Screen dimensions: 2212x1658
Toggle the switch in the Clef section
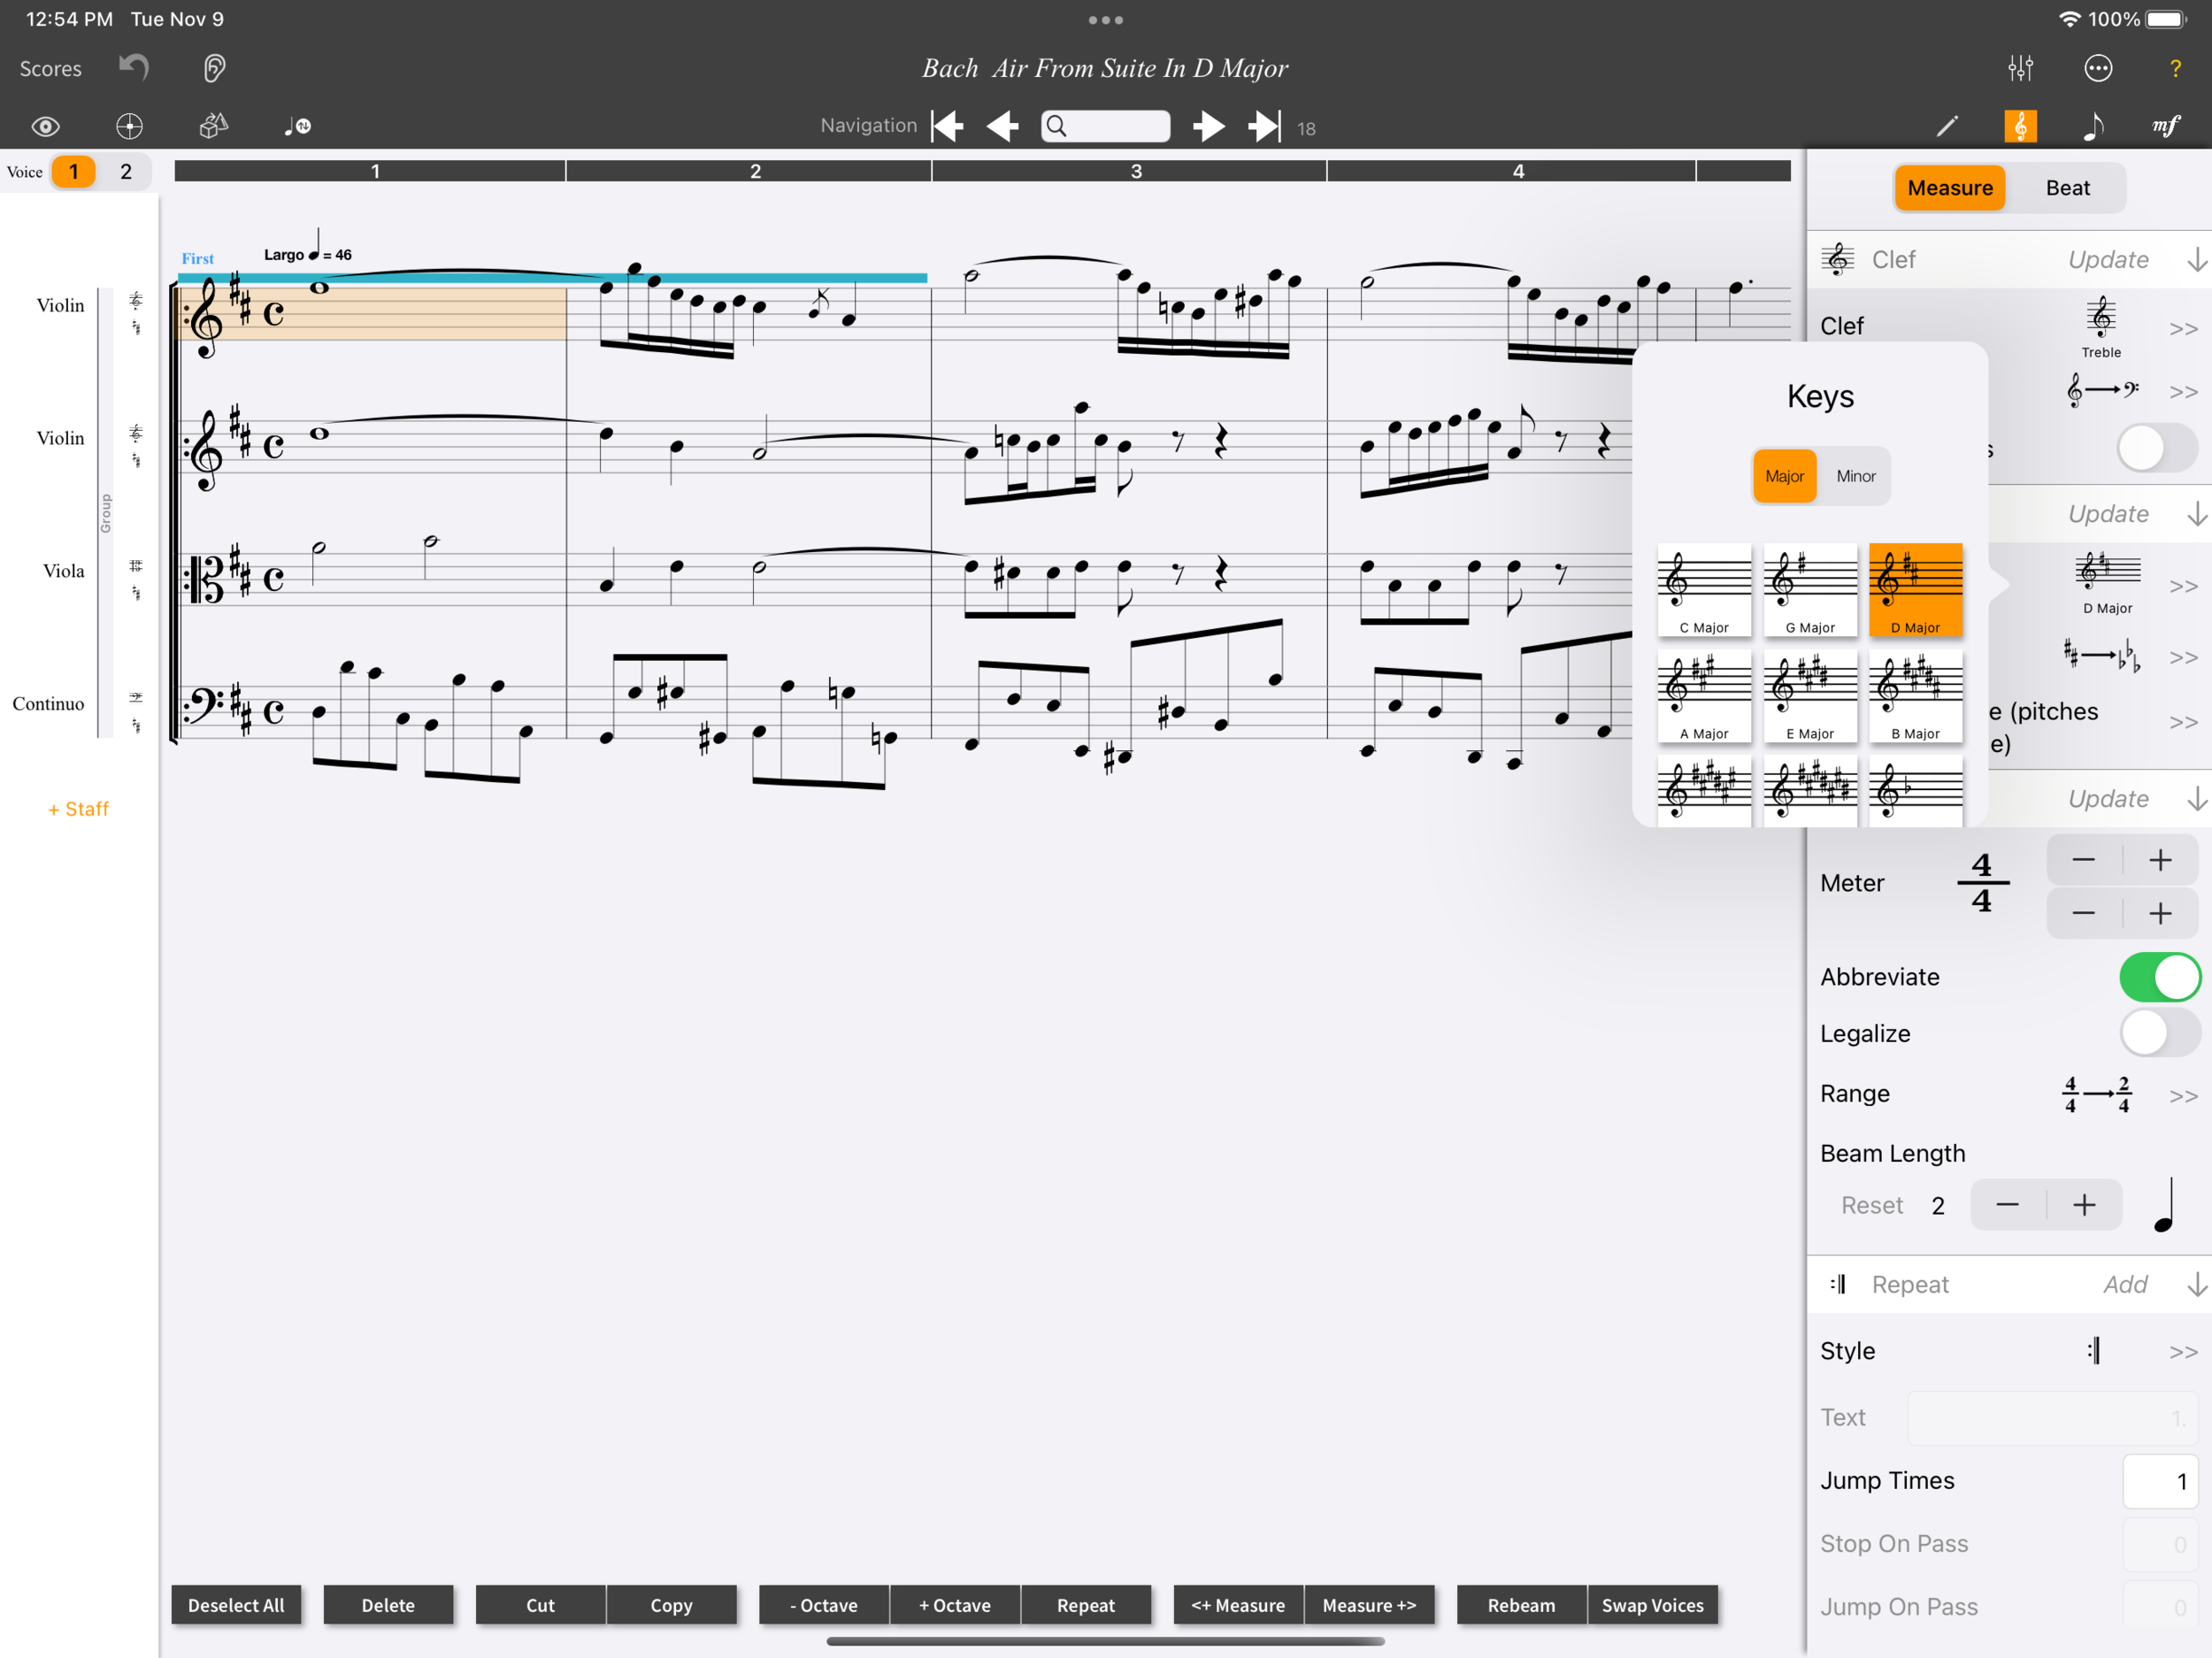pyautogui.click(x=2157, y=448)
